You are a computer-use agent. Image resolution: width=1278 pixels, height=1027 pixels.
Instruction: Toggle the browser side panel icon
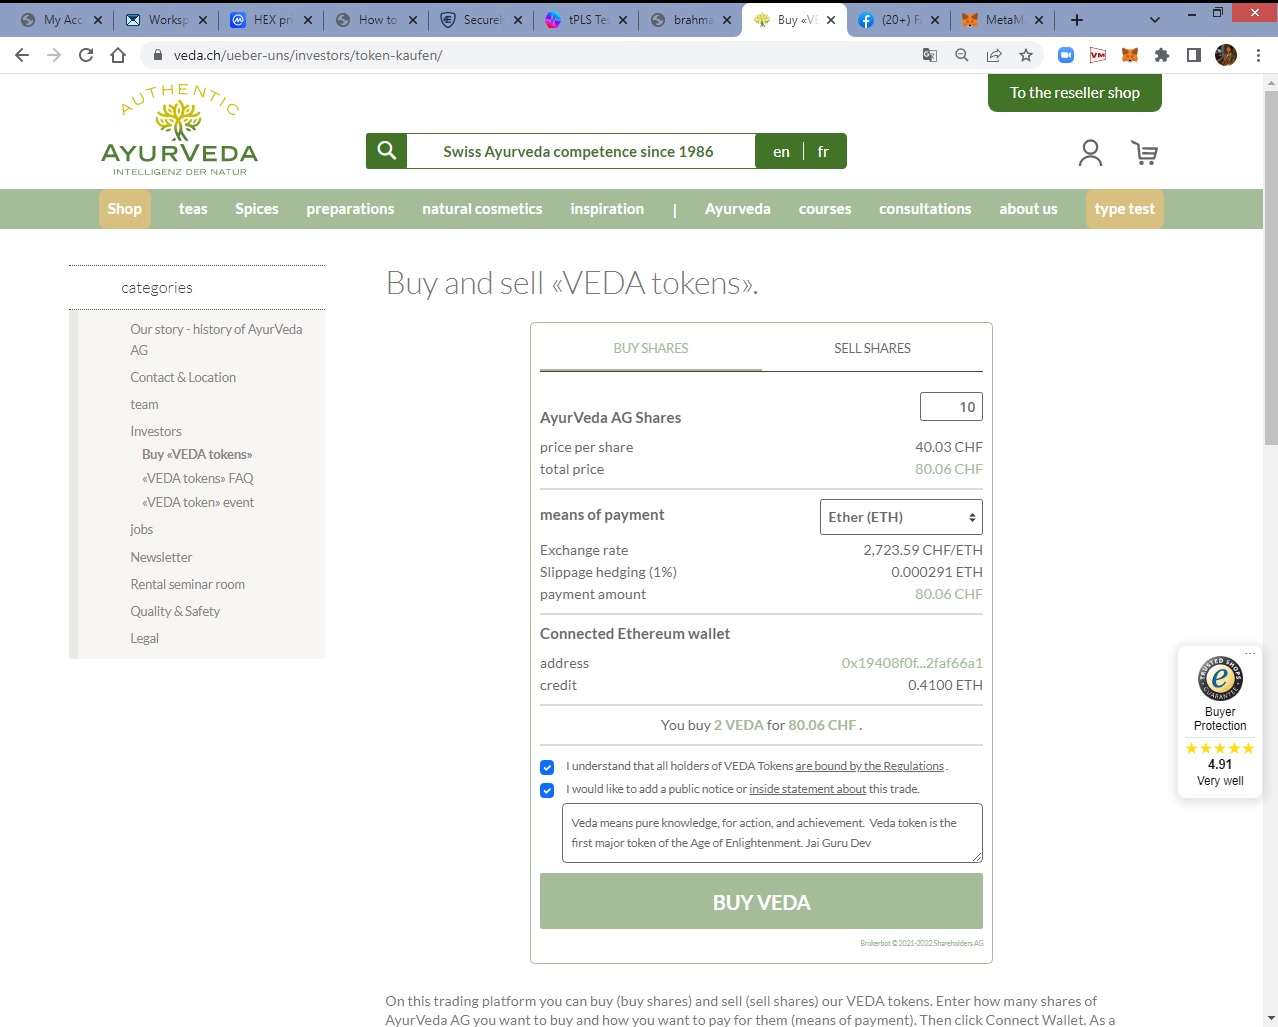tap(1194, 55)
